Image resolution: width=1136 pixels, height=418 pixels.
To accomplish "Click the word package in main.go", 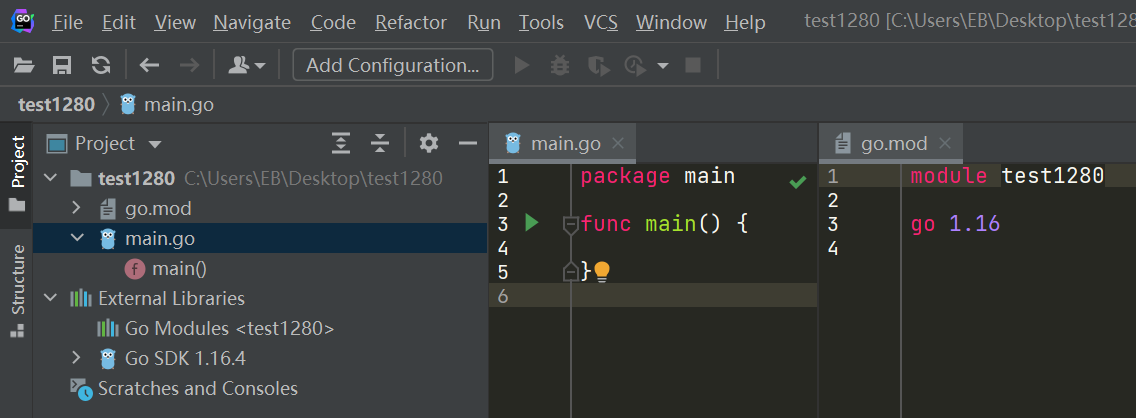I will pyautogui.click(x=627, y=176).
